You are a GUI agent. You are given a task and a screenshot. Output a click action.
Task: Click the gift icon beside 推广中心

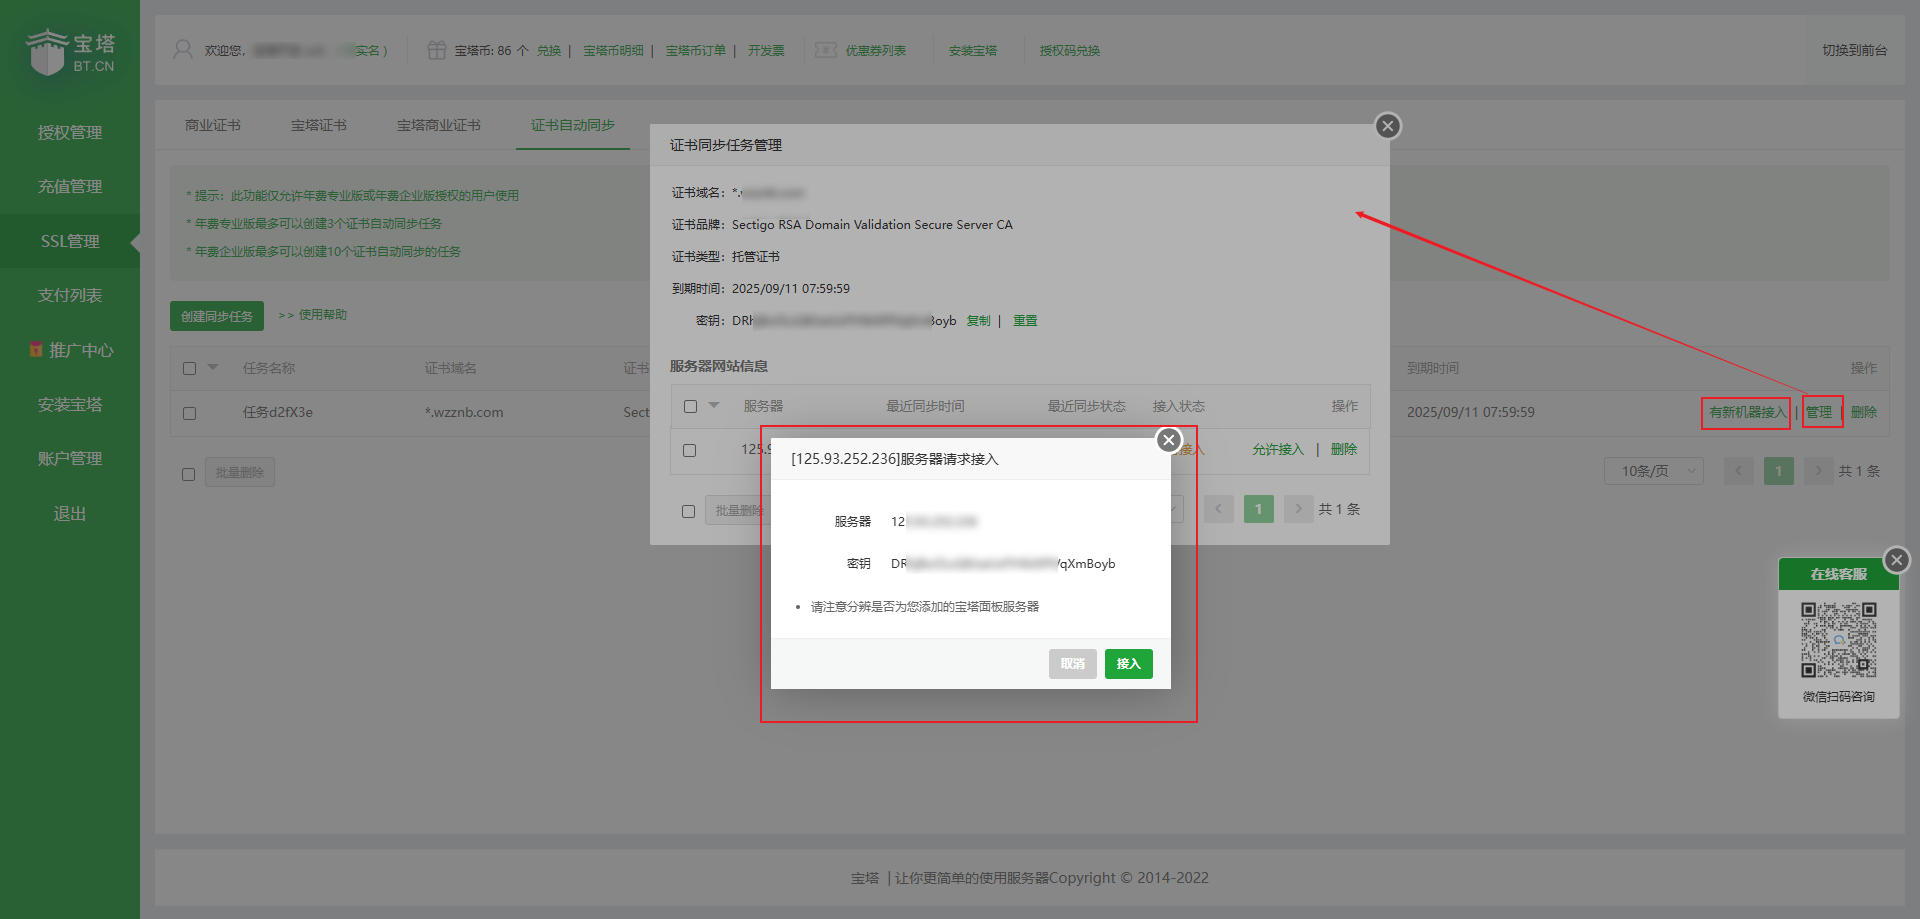click(36, 350)
